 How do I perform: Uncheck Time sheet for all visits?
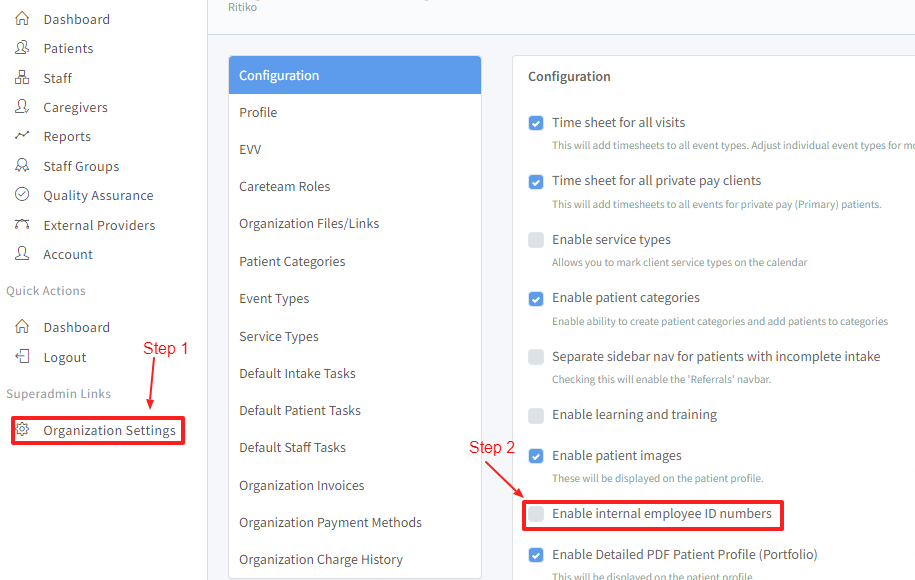click(536, 123)
